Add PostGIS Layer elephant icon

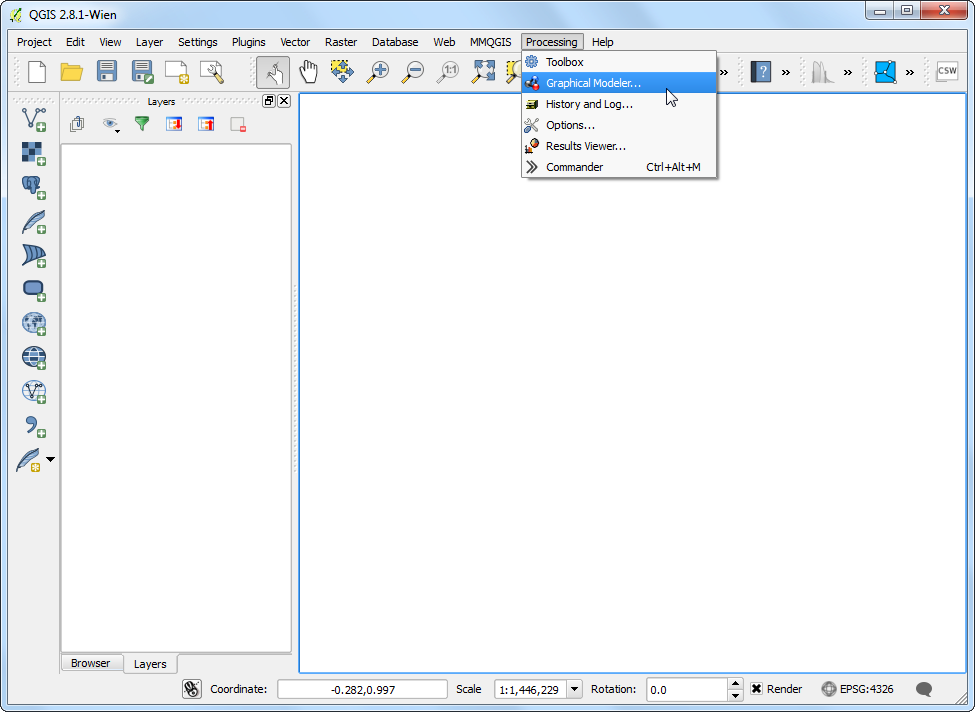pos(34,187)
